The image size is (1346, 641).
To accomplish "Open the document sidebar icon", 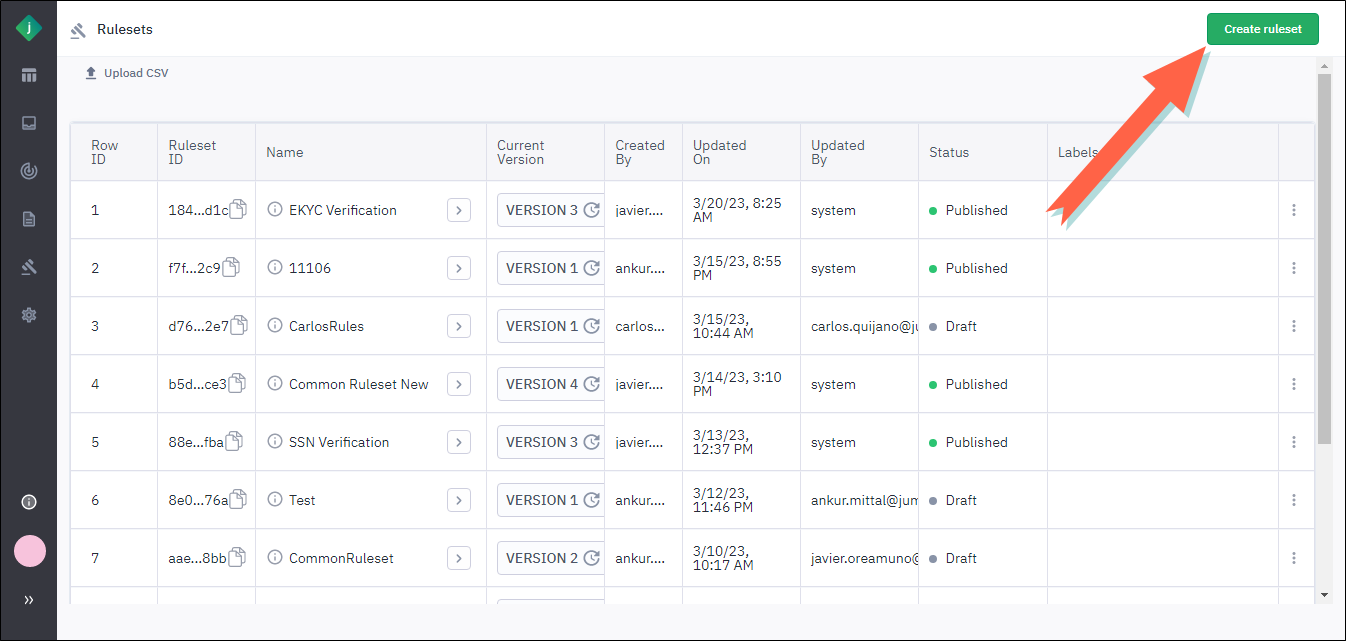I will click(x=29, y=219).
